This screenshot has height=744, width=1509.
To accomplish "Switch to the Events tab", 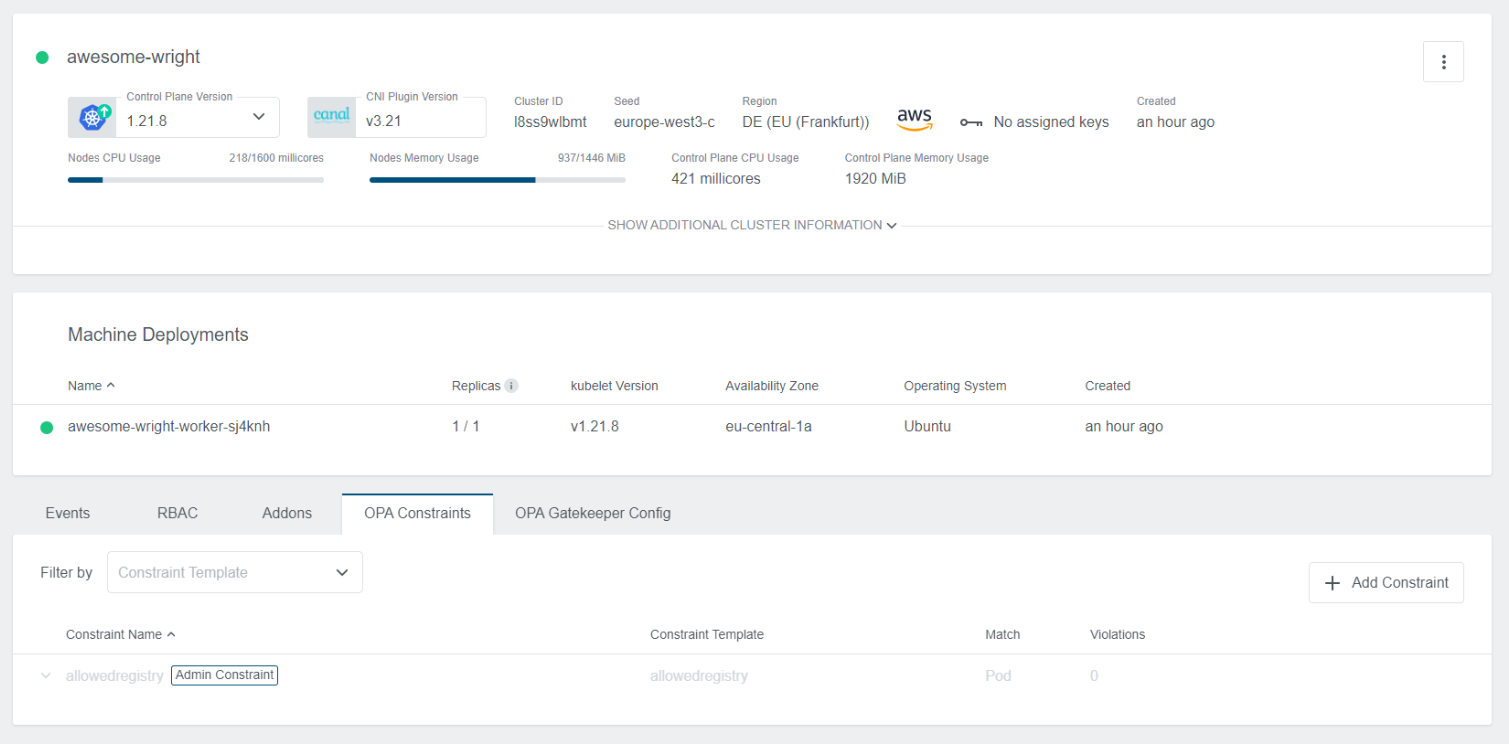I will 68,513.
